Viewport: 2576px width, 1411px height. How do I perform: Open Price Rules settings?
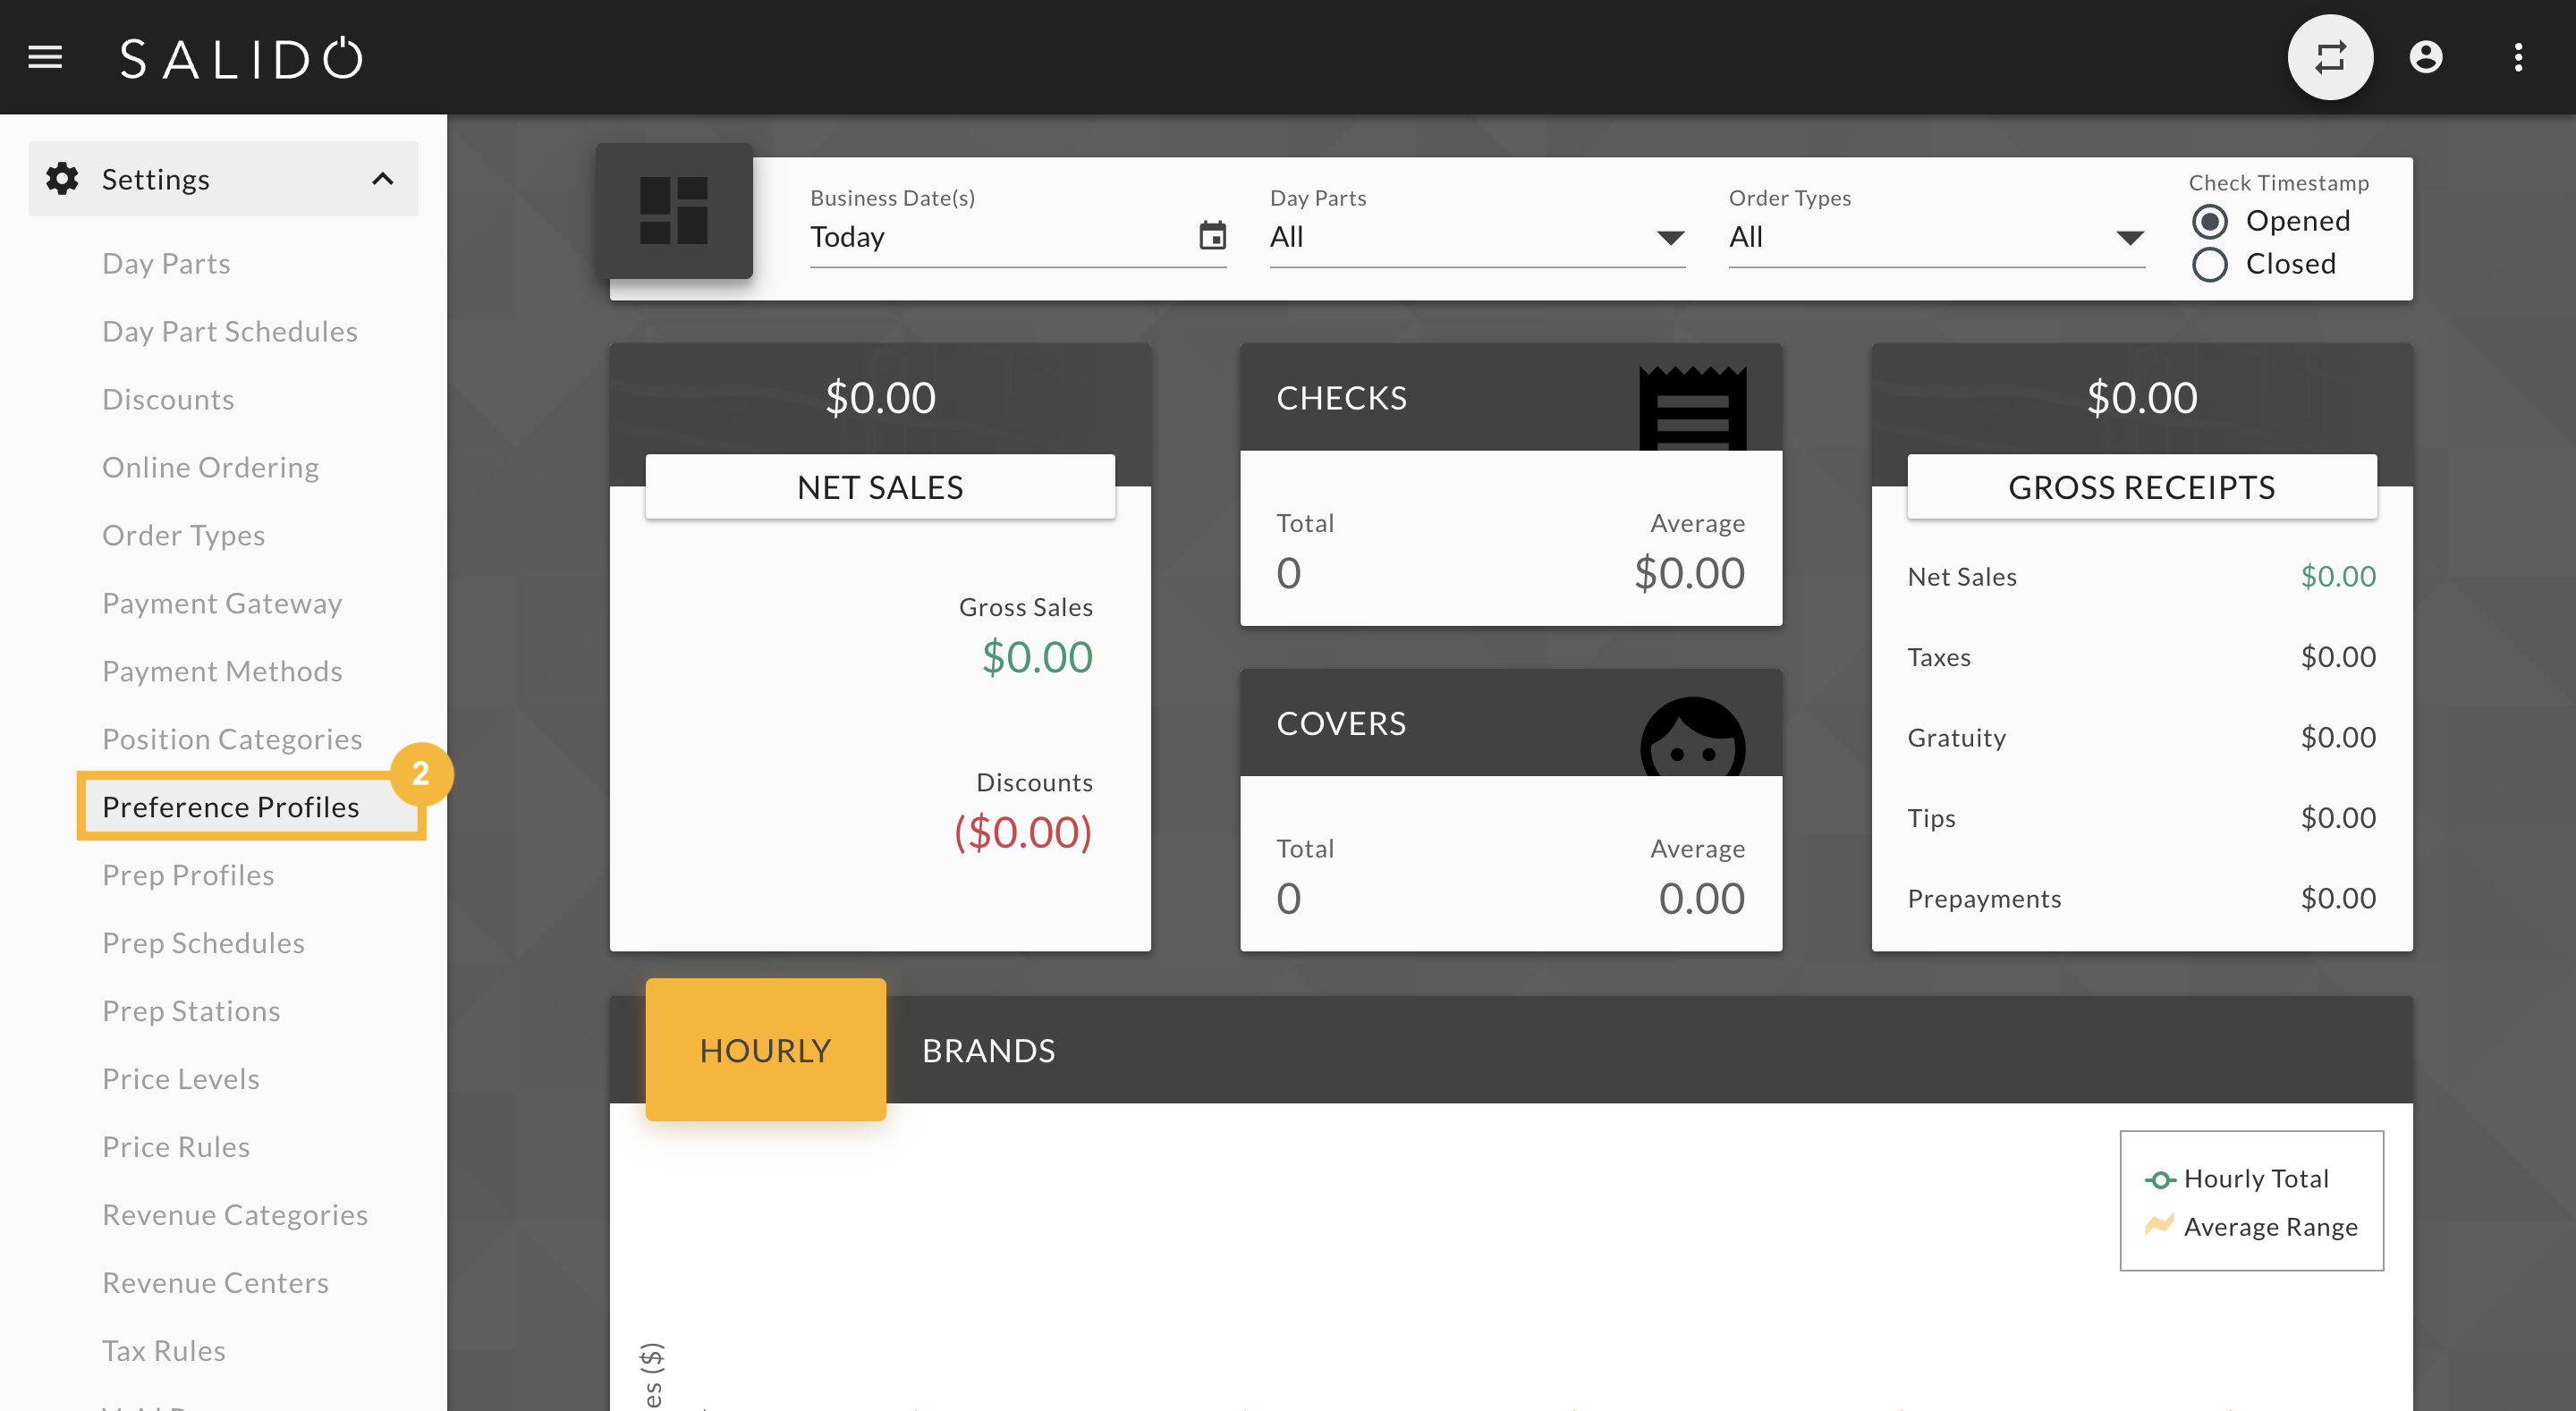tap(176, 1147)
